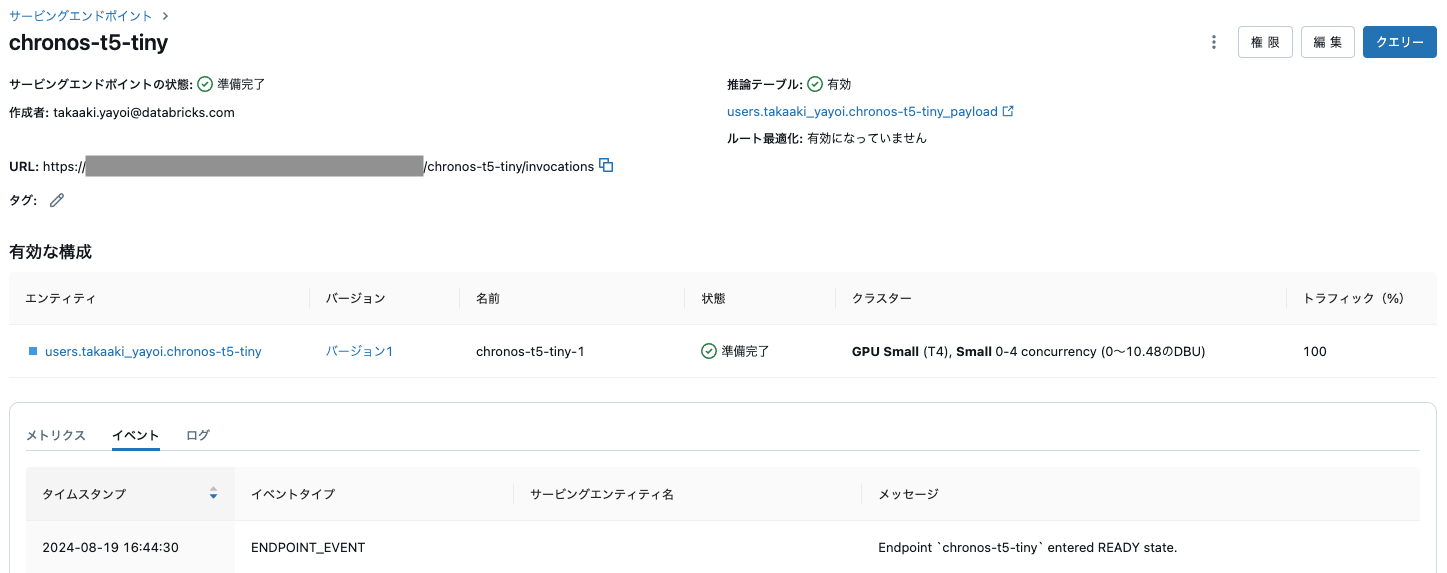Click the chronos-t5-tiny page title
This screenshot has width=1447, height=573.
click(88, 42)
